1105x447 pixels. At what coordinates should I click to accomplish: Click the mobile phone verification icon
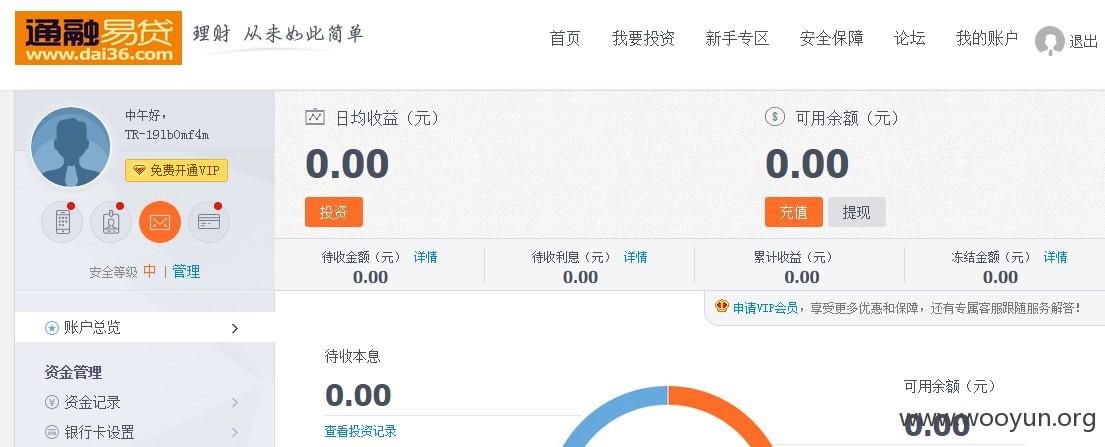coord(62,222)
